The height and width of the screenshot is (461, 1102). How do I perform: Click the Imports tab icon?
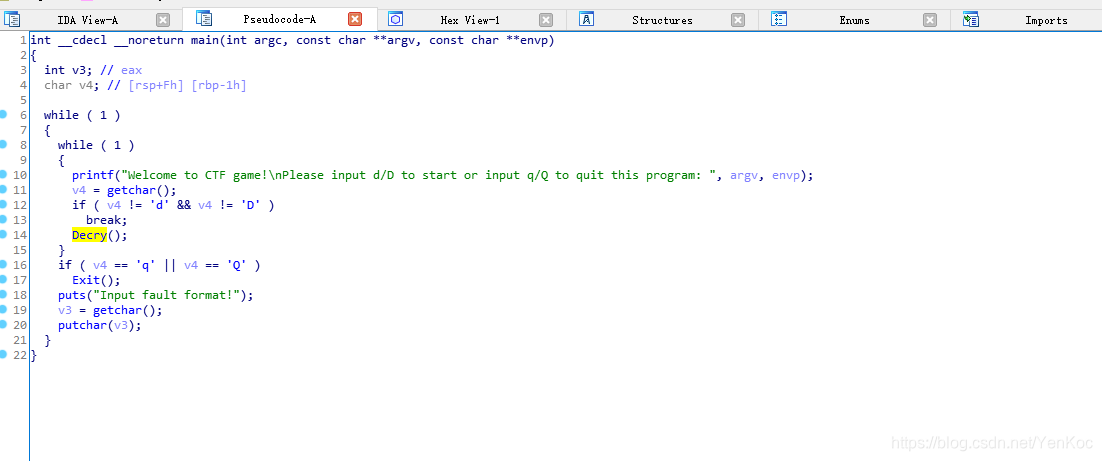point(971,20)
